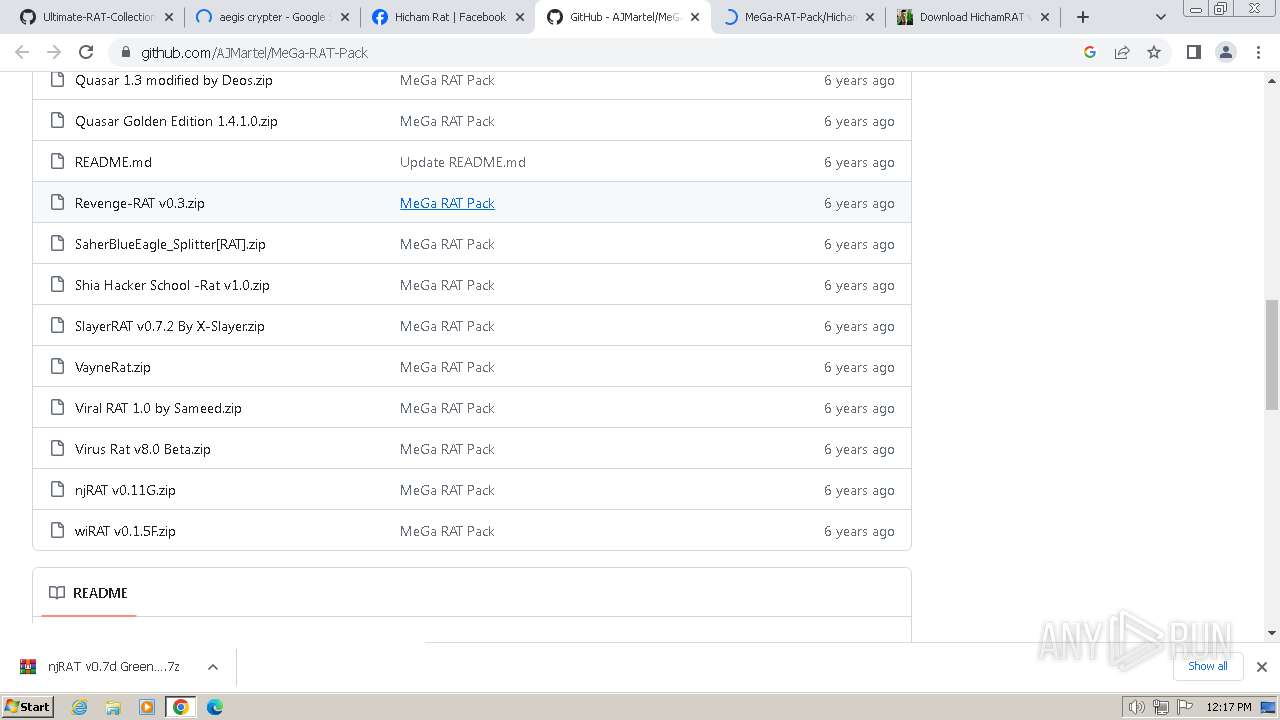Open SlayerRAT v0.7.2 By X-Slayer.zip
1280x720 pixels.
pos(169,326)
